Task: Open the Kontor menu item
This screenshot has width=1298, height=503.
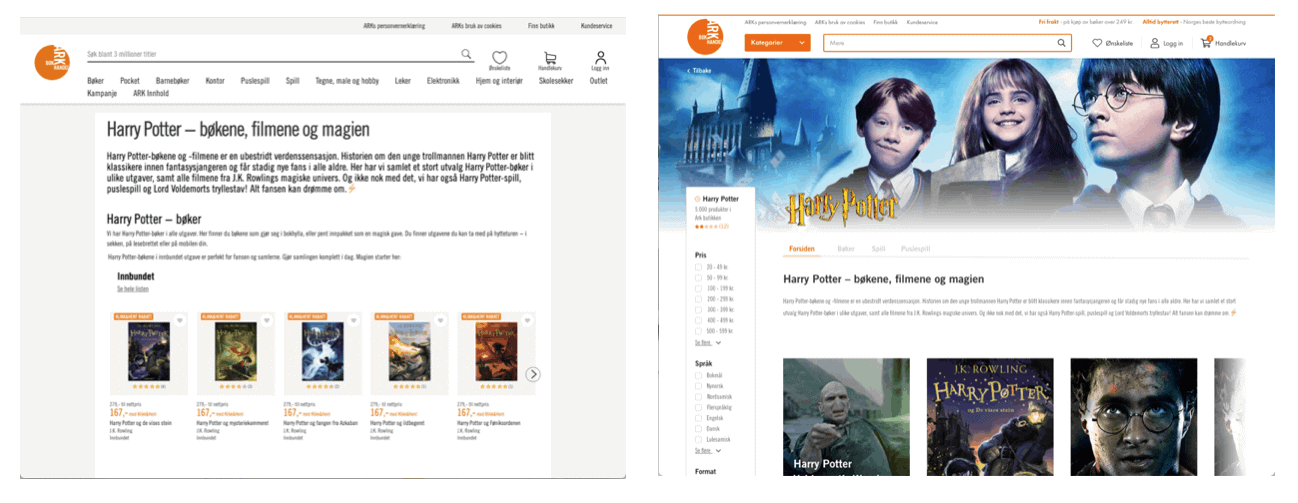Action: click(x=215, y=81)
